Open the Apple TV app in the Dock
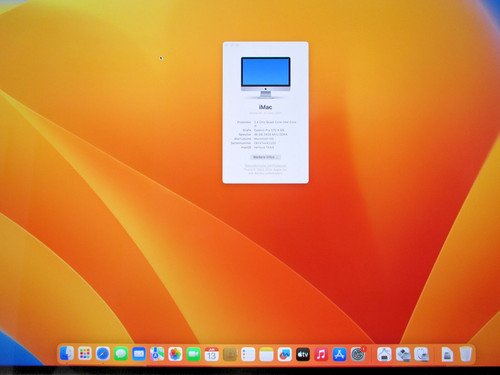This screenshot has height=375, width=500. click(x=303, y=354)
